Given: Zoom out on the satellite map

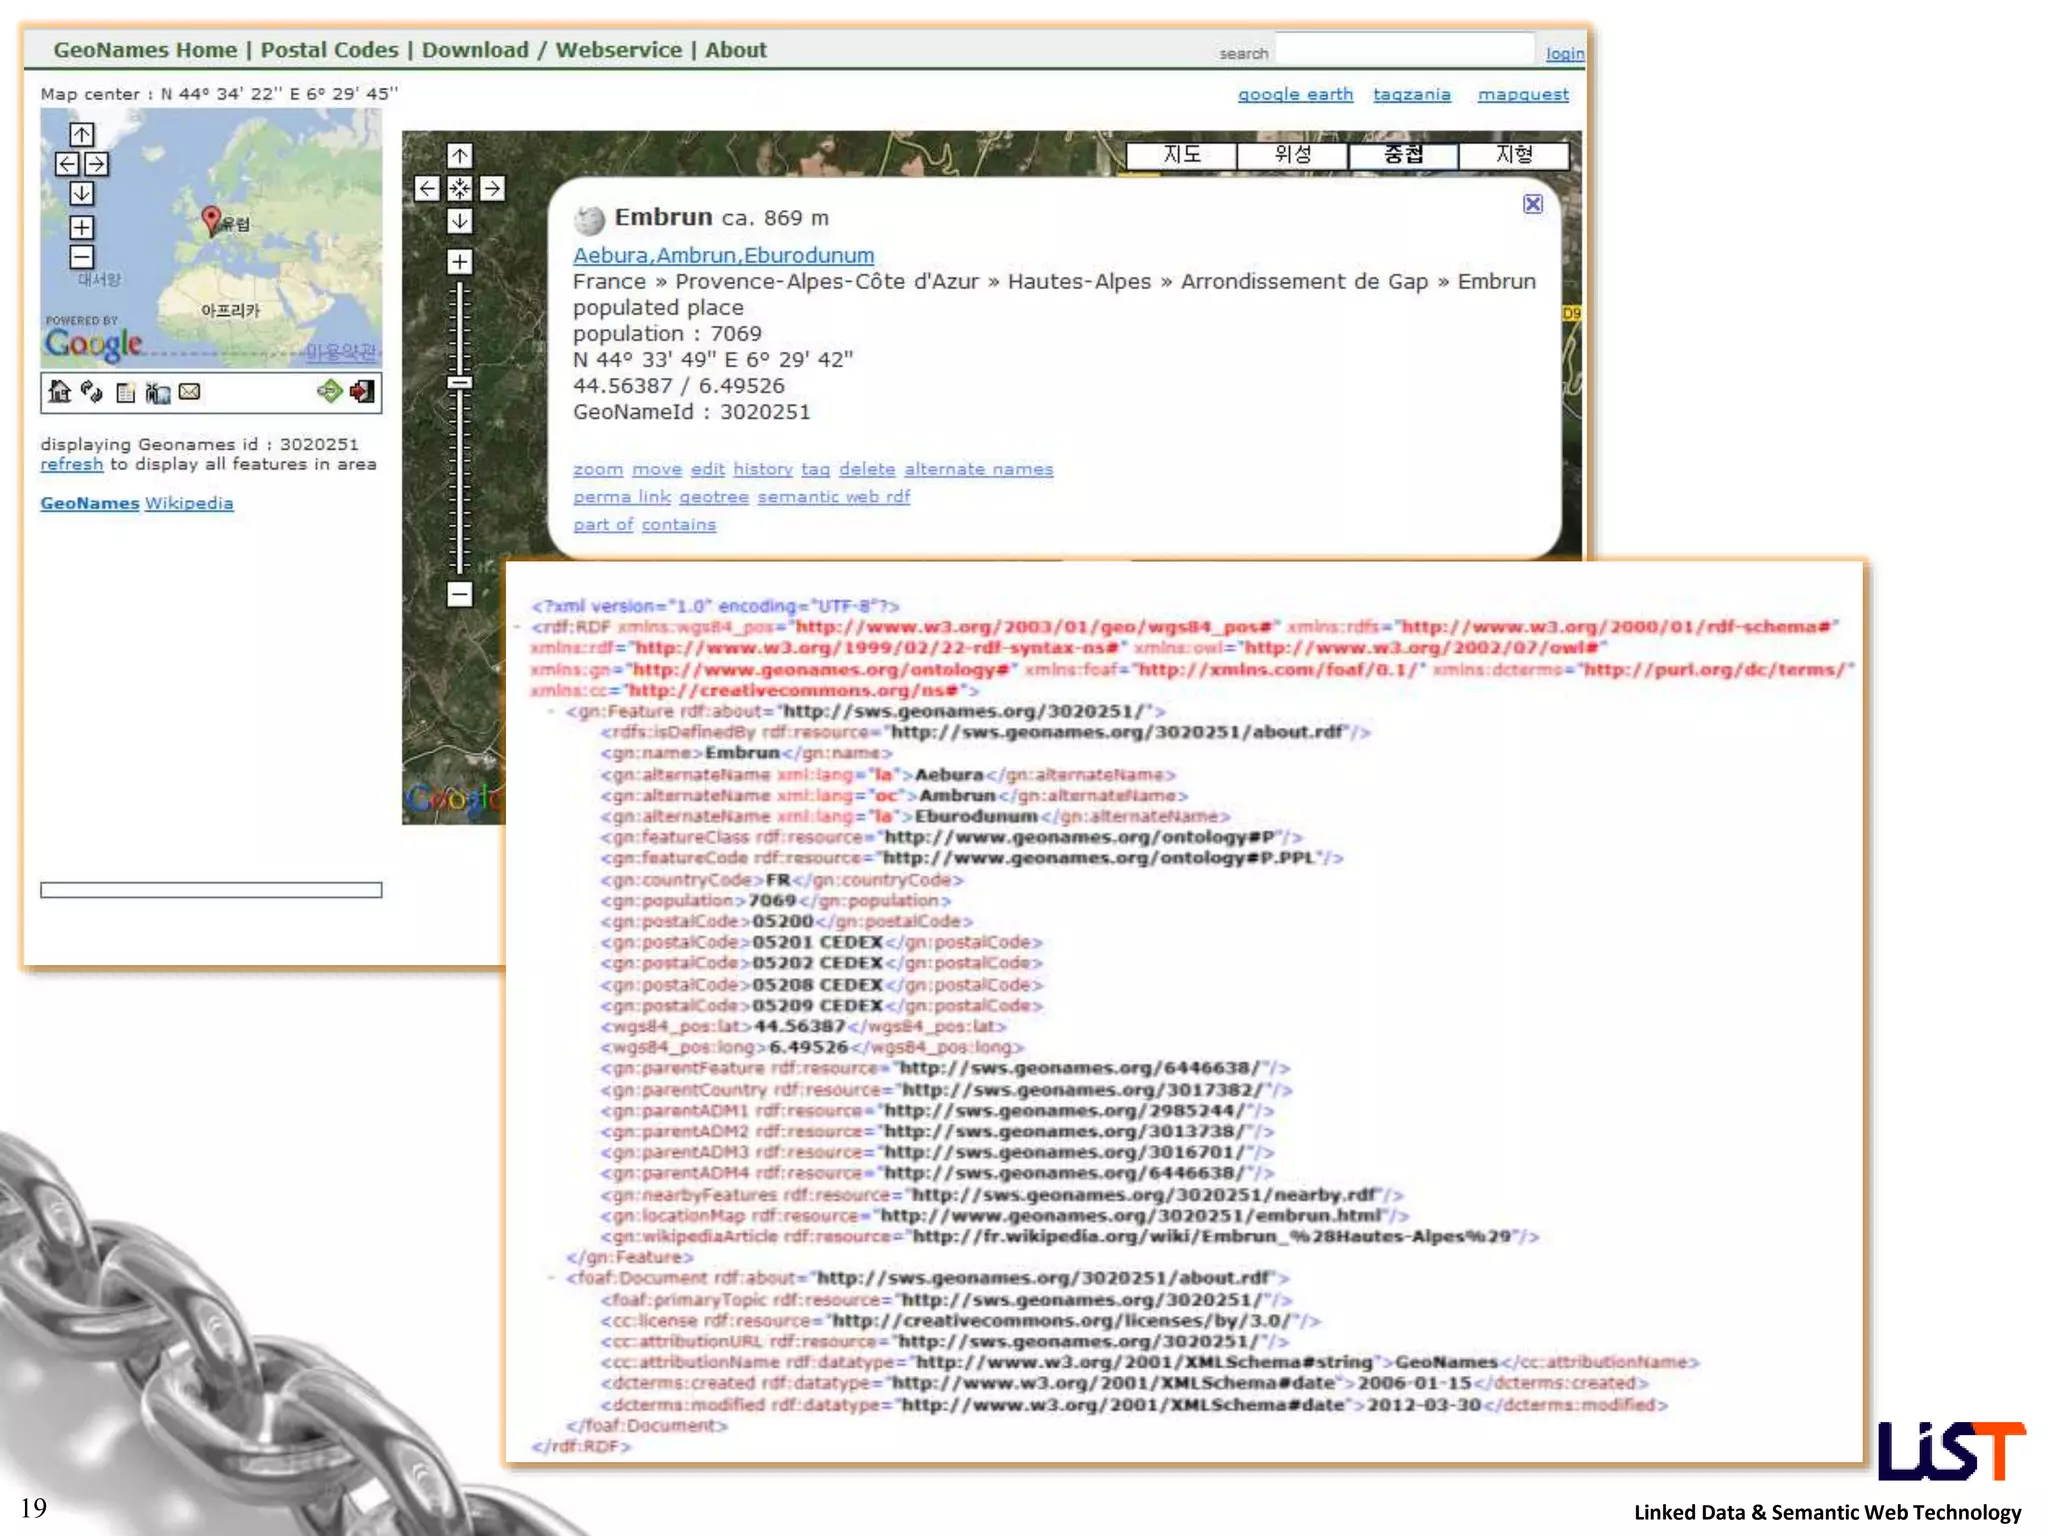Looking at the screenshot, I should pos(460,595).
